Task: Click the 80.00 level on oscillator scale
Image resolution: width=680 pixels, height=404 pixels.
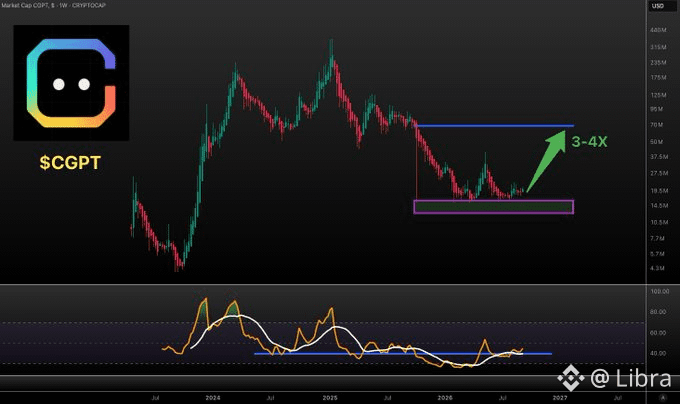Action: pyautogui.click(x=658, y=312)
